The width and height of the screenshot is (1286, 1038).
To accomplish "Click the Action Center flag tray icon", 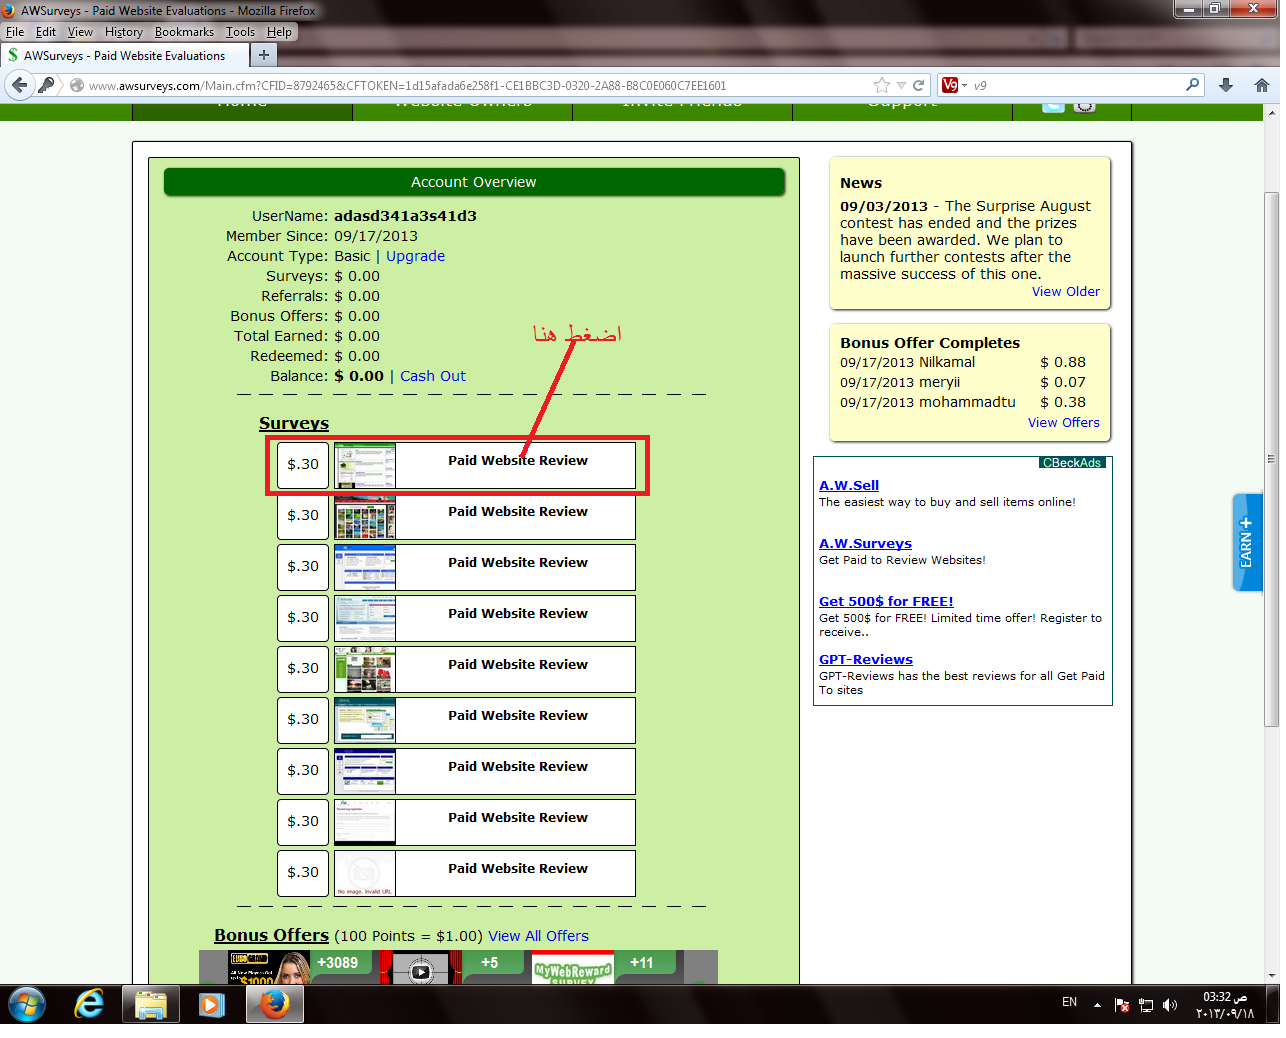I will click(x=1122, y=1005).
